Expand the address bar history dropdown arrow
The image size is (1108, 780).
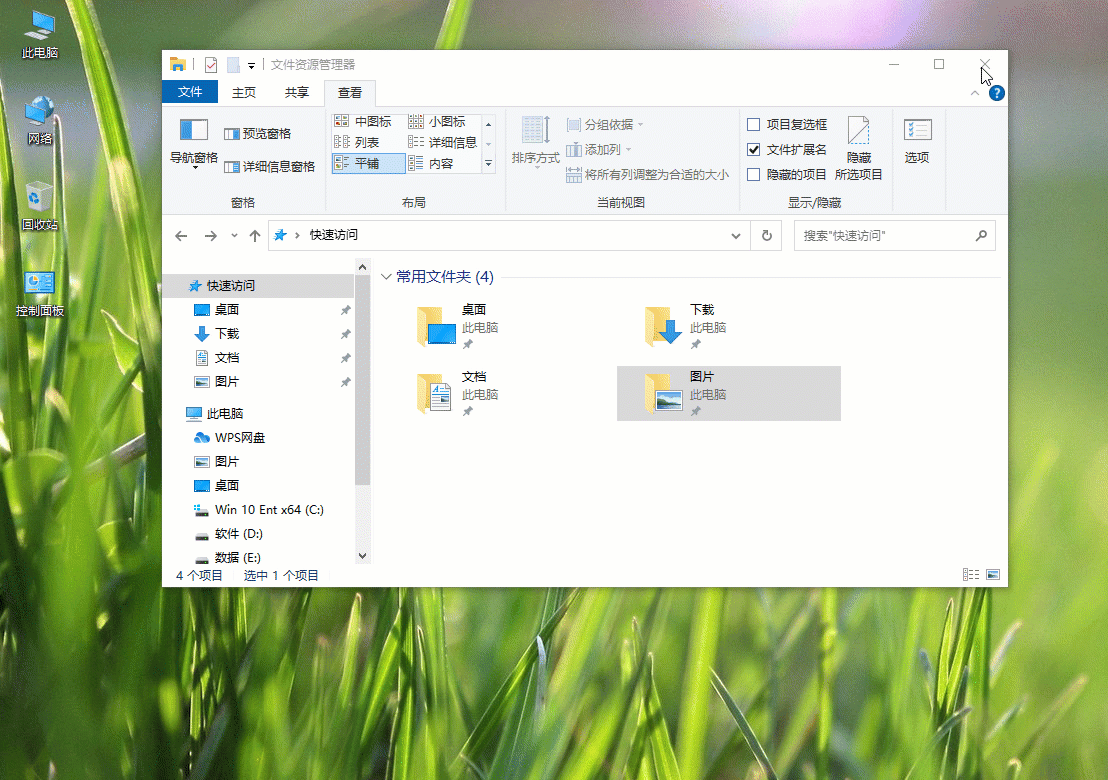(x=736, y=236)
